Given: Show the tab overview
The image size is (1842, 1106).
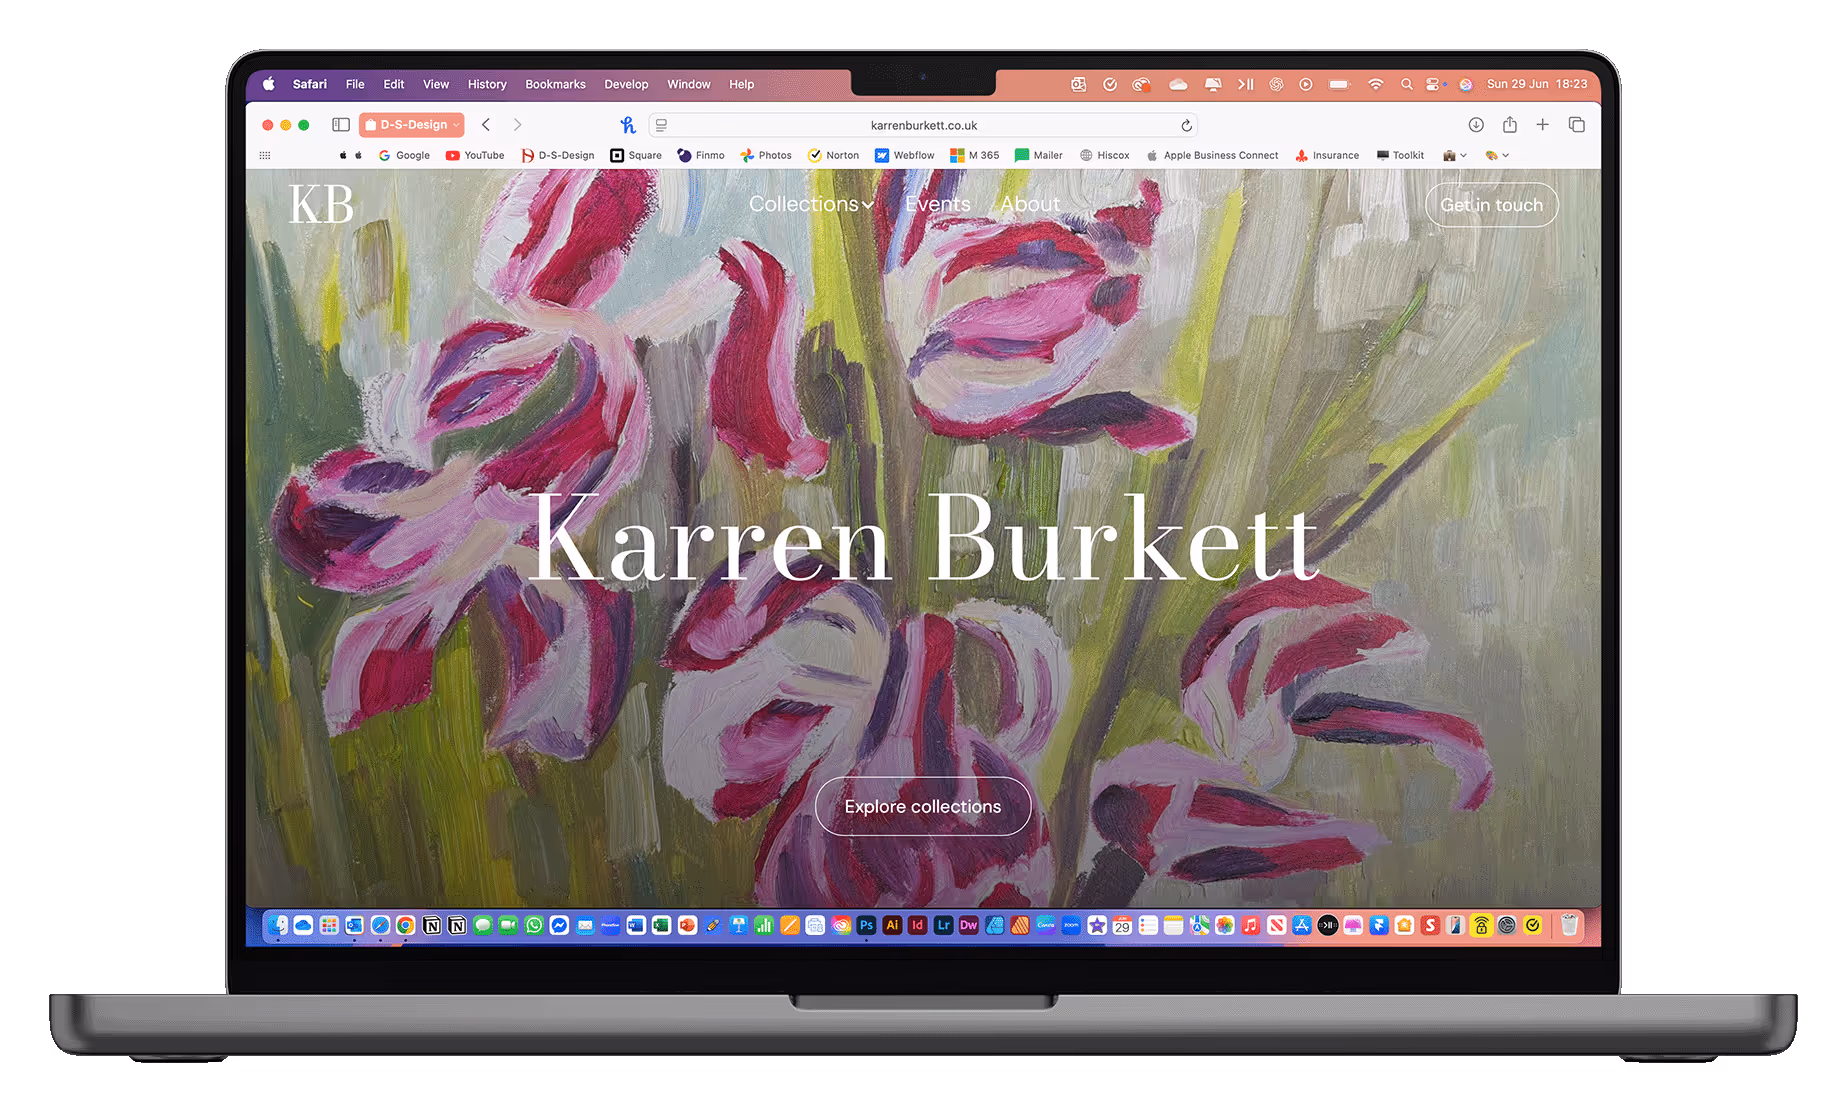Looking at the screenshot, I should pyautogui.click(x=1577, y=125).
